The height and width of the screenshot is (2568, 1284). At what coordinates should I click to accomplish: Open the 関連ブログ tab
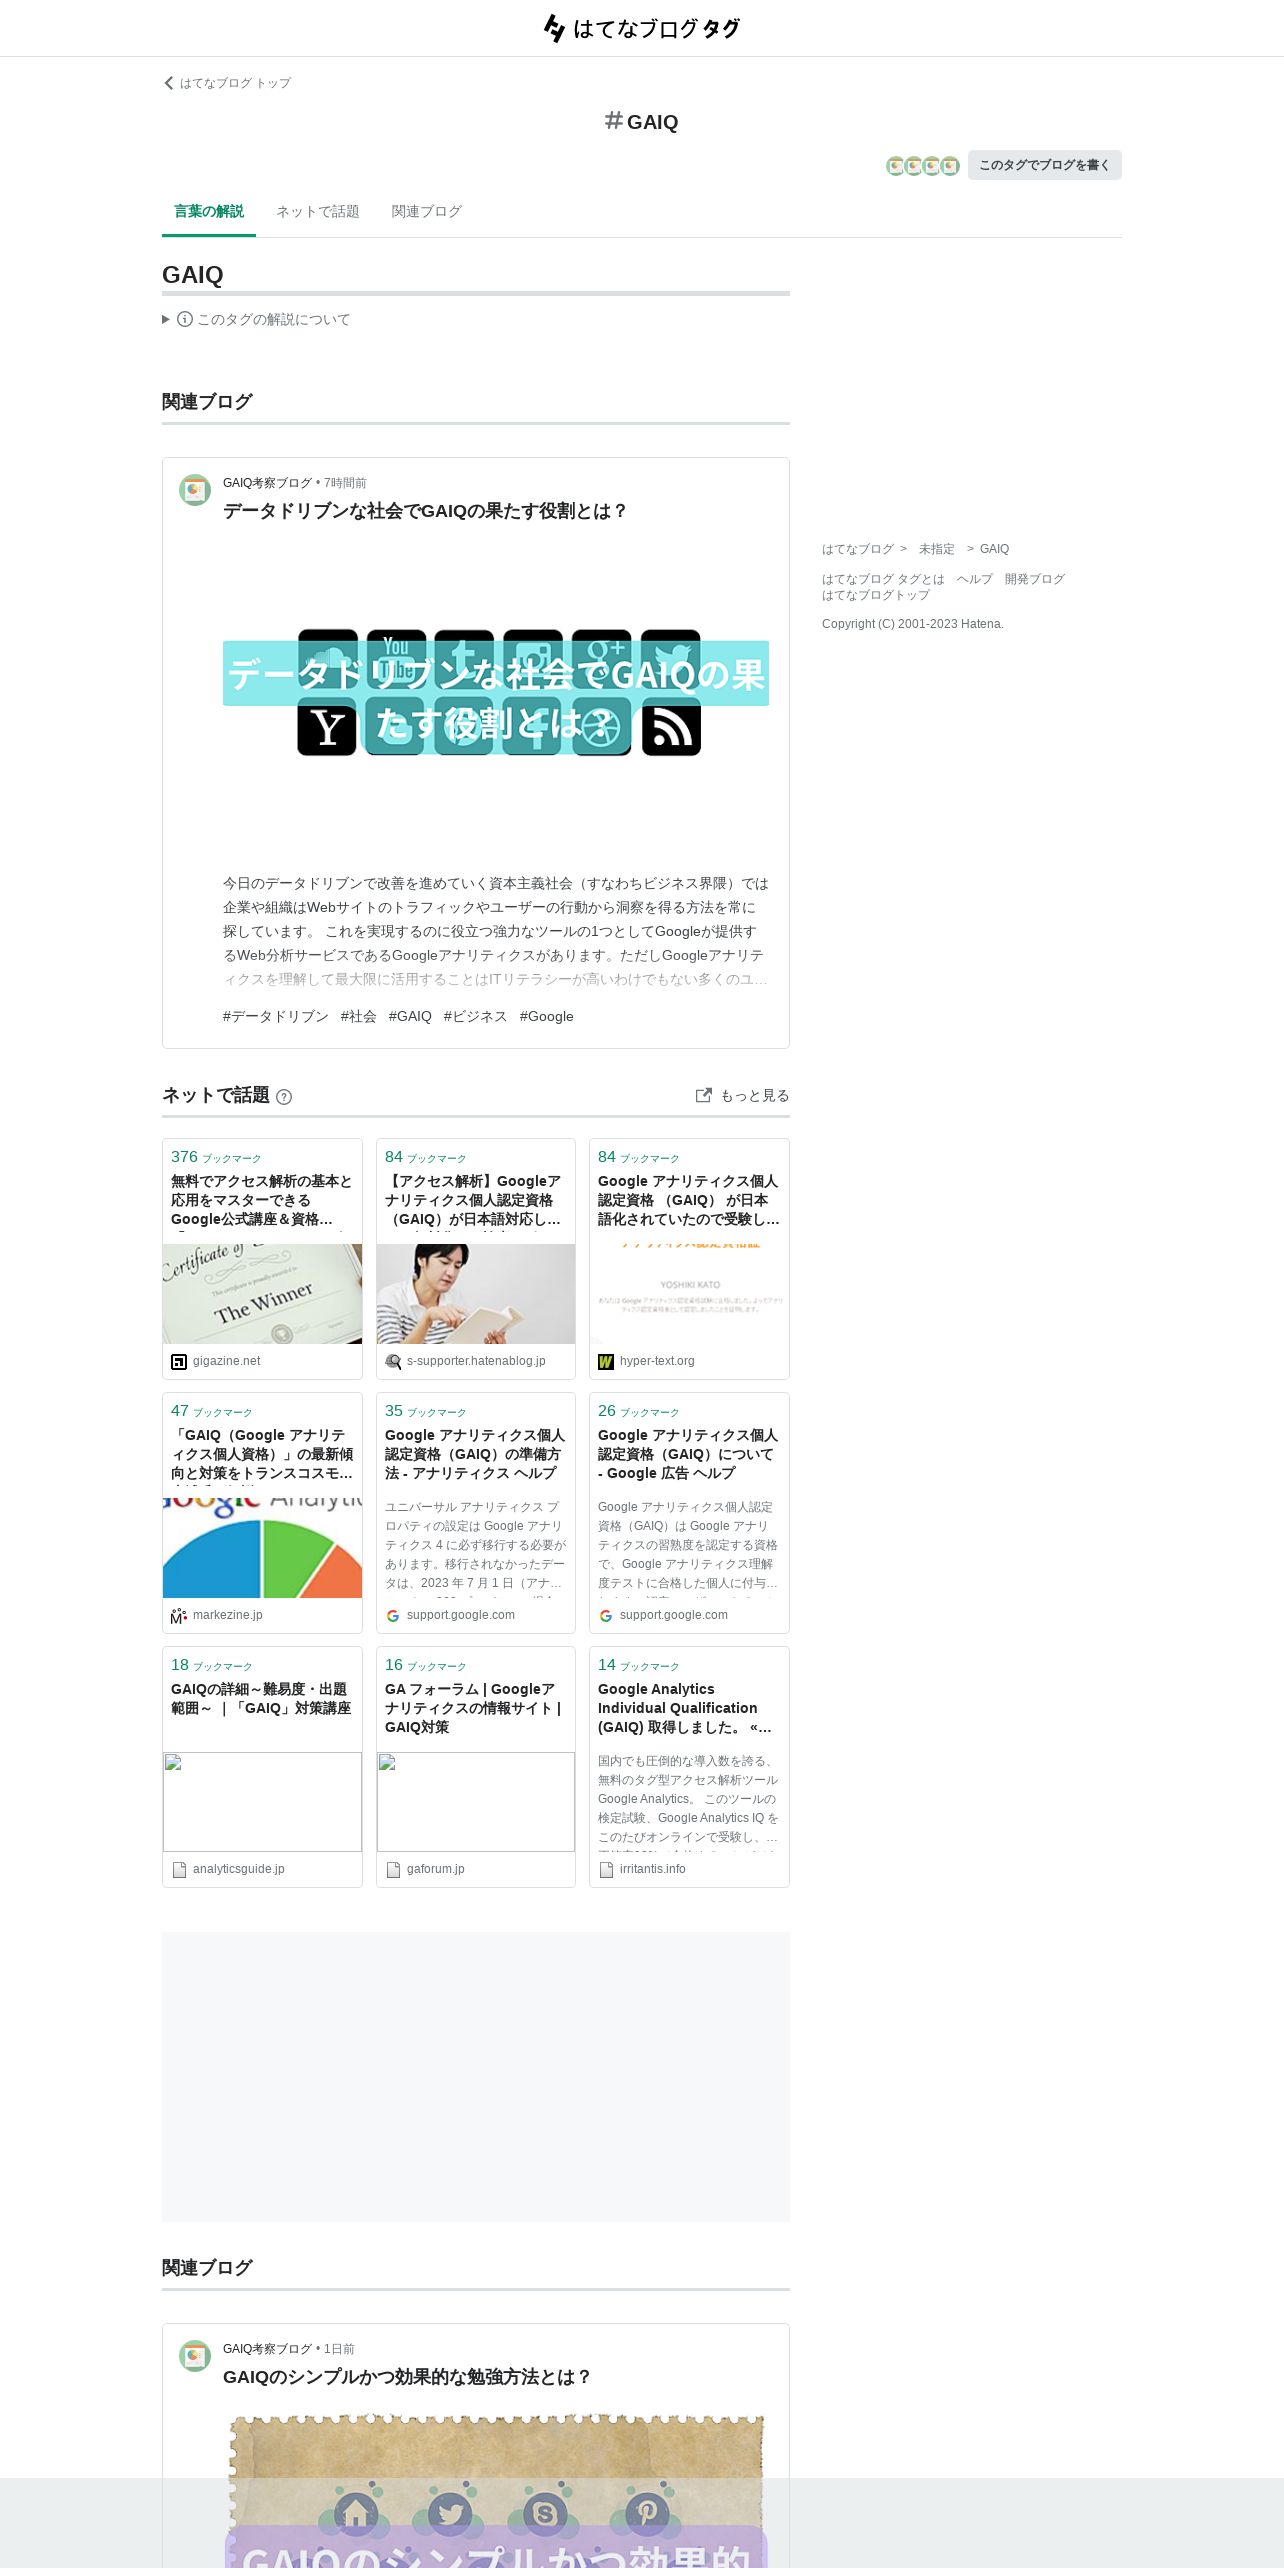(427, 211)
